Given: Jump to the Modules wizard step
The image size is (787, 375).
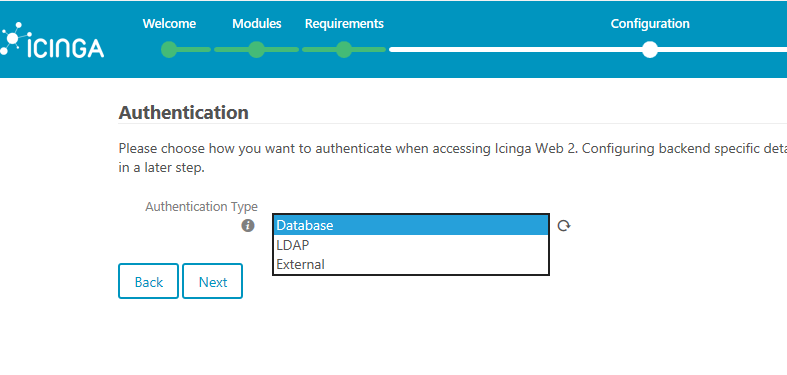Looking at the screenshot, I should [256, 24].
